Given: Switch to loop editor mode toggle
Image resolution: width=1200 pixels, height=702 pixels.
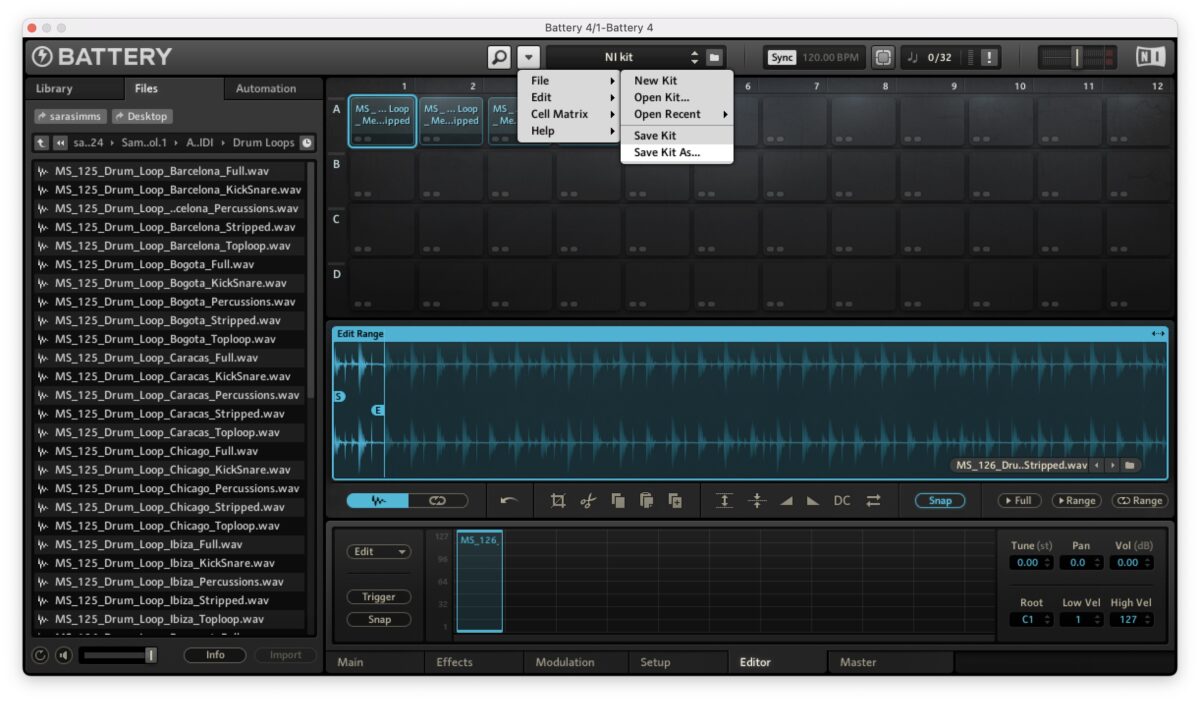Looking at the screenshot, I should (437, 501).
